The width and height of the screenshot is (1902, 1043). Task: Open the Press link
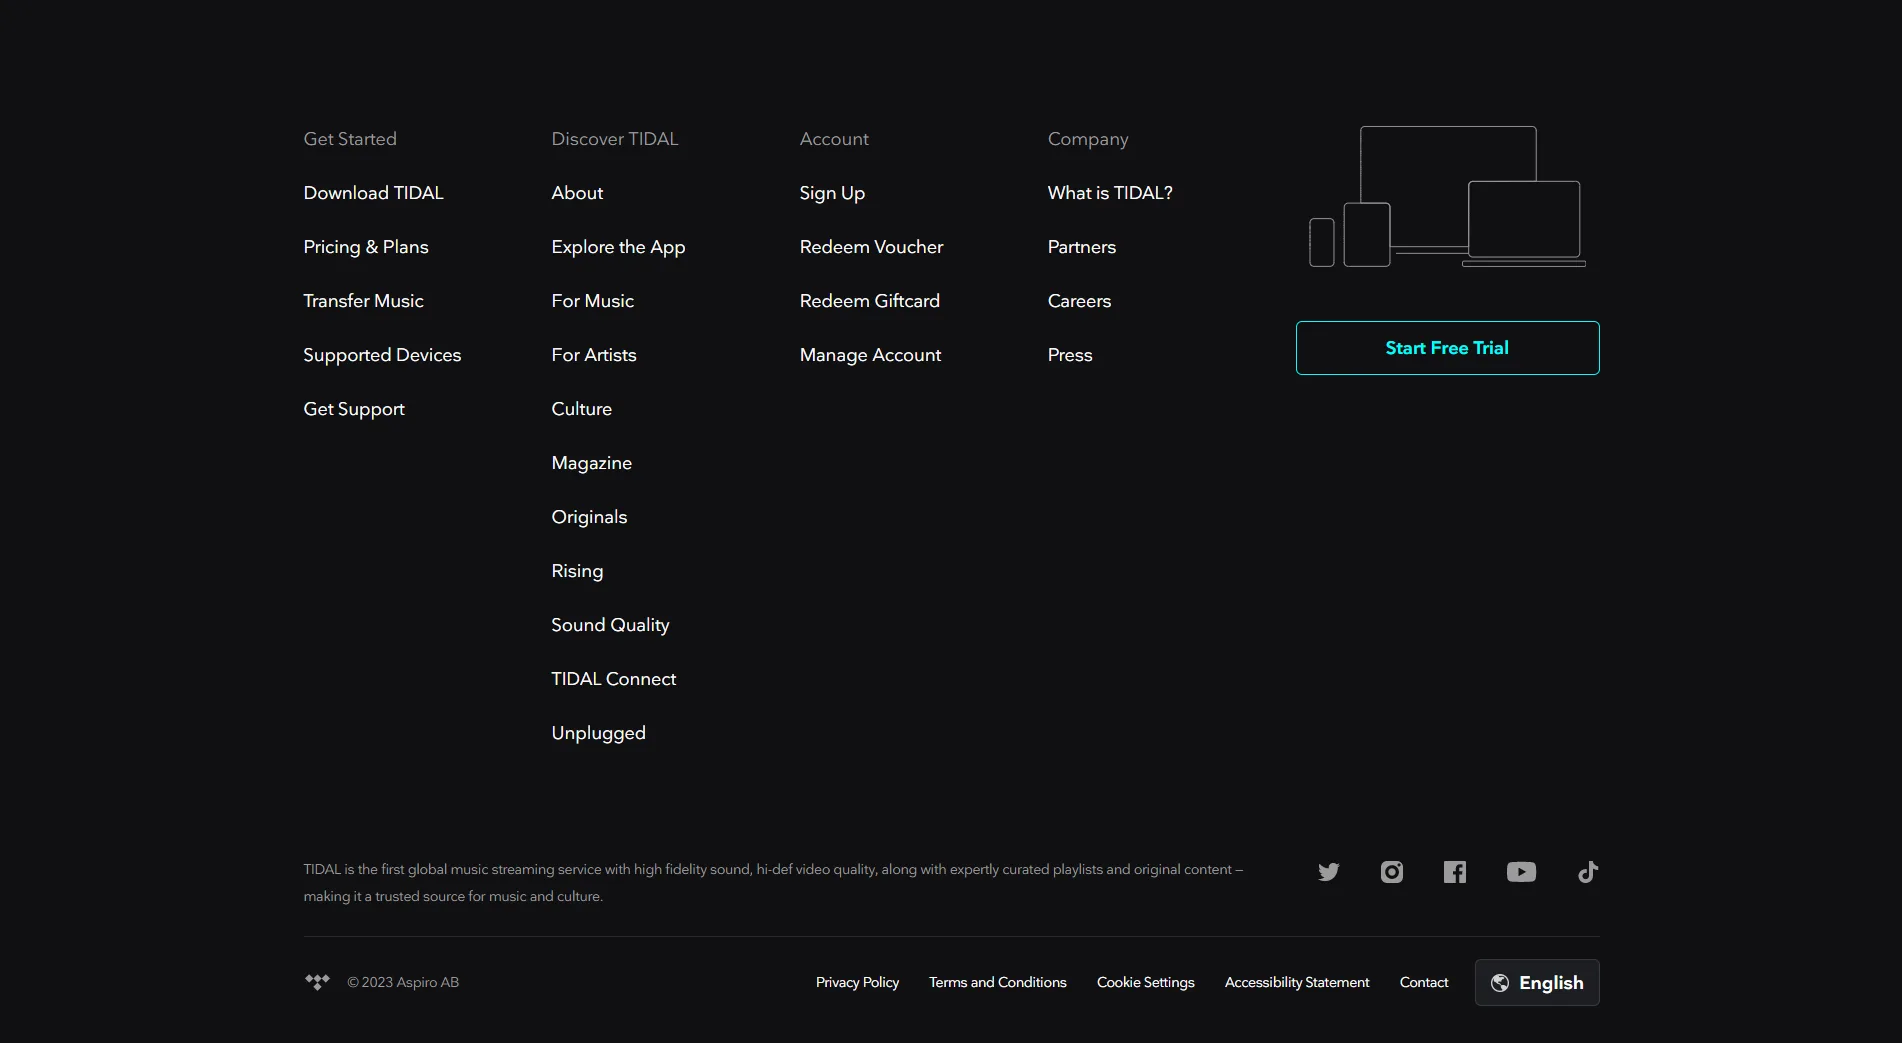(1070, 355)
